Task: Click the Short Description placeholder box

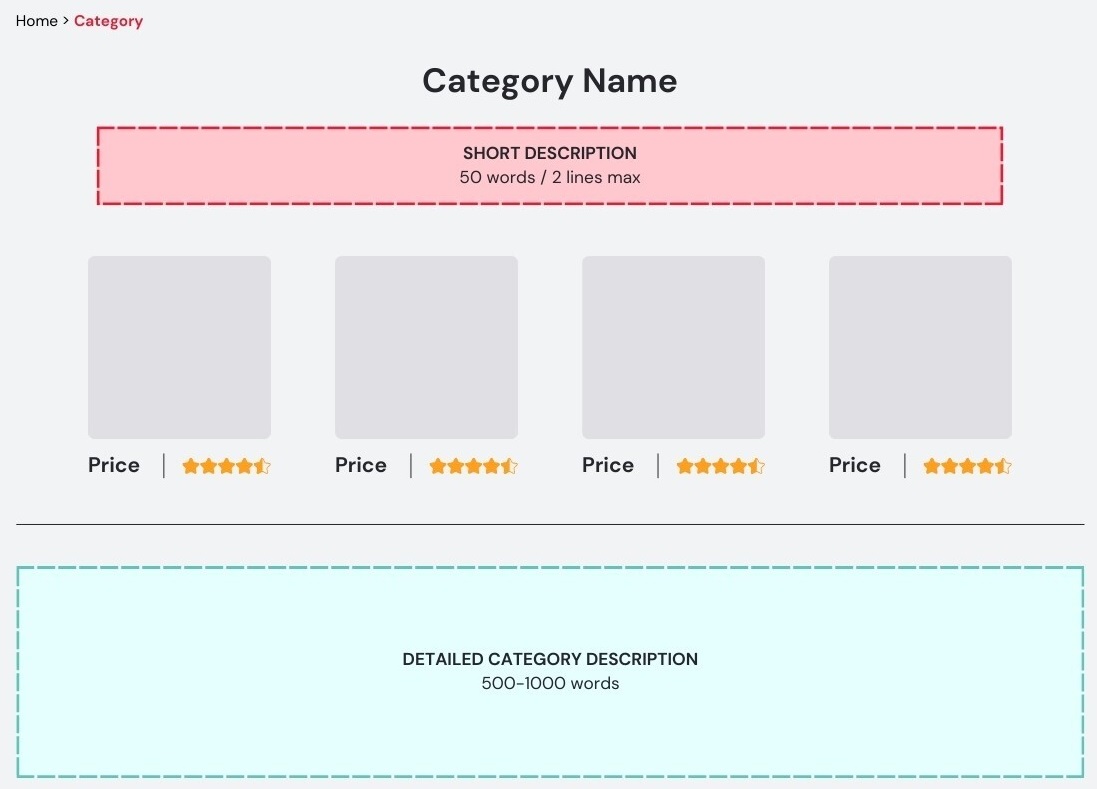Action: pos(549,166)
